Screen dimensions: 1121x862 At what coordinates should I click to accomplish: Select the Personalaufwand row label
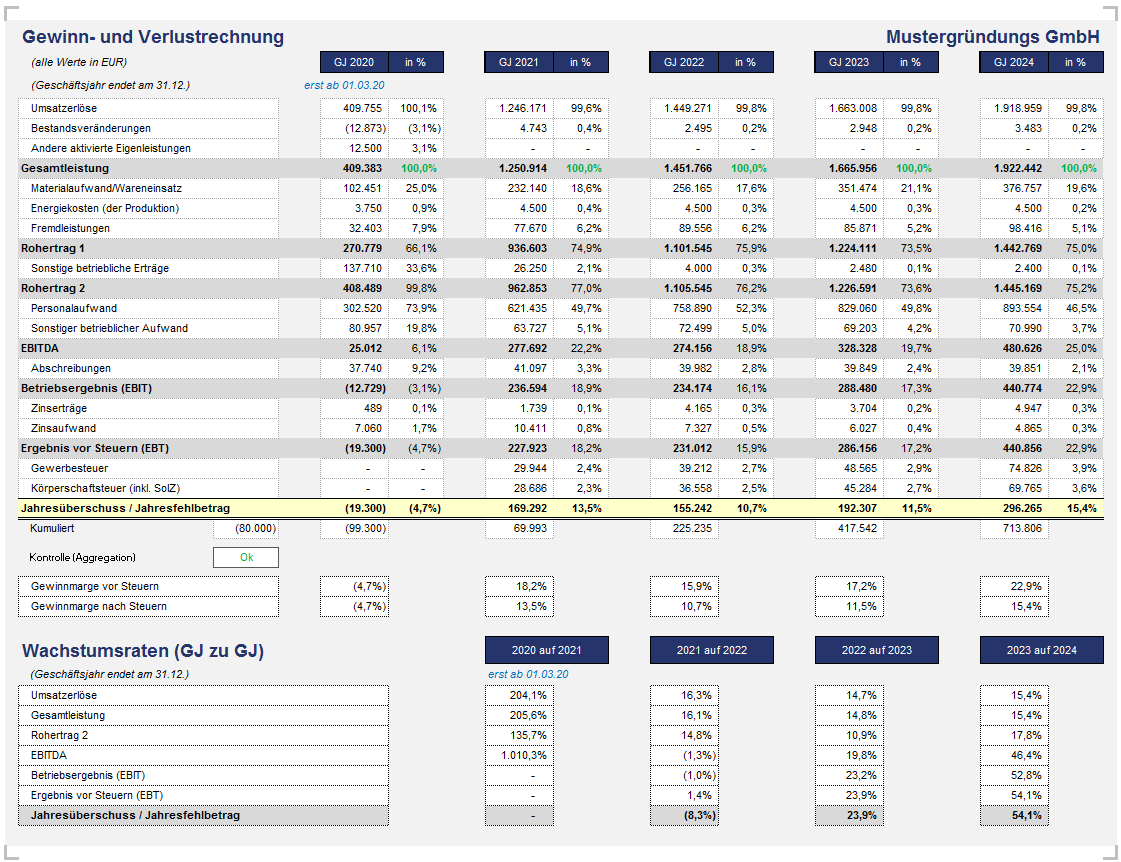(x=73, y=308)
